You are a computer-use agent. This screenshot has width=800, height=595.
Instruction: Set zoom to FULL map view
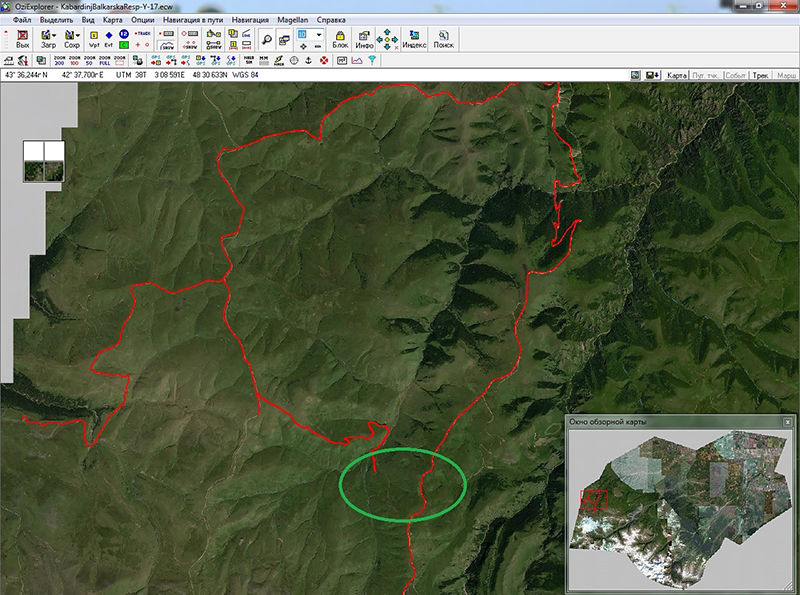tap(105, 60)
